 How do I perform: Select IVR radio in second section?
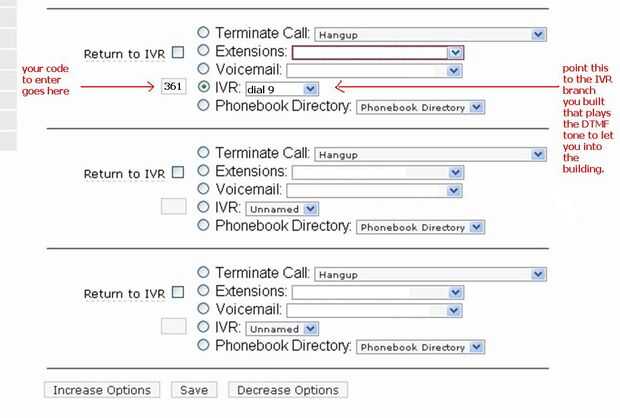204,207
